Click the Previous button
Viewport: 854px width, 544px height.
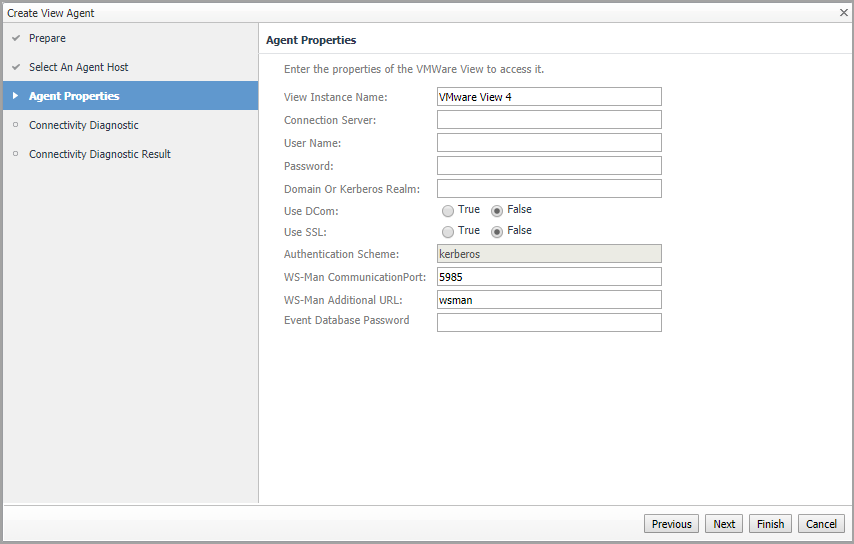coord(671,524)
